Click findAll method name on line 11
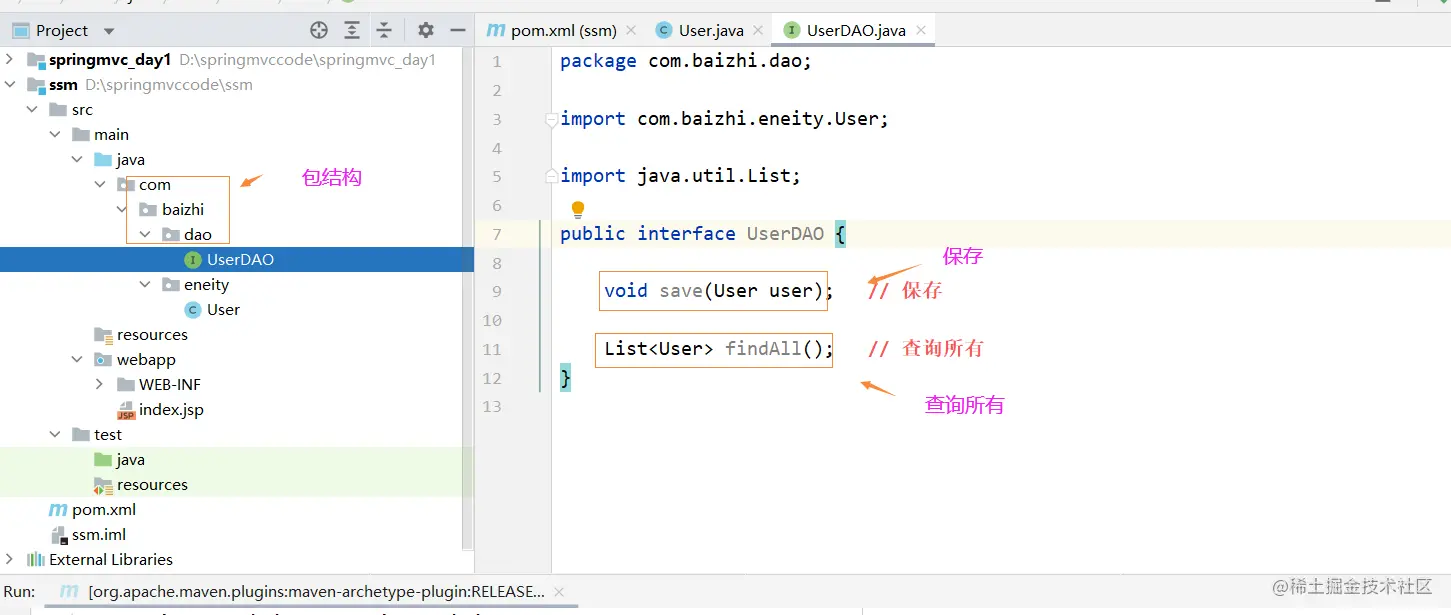The height and width of the screenshot is (615, 1451). (764, 349)
